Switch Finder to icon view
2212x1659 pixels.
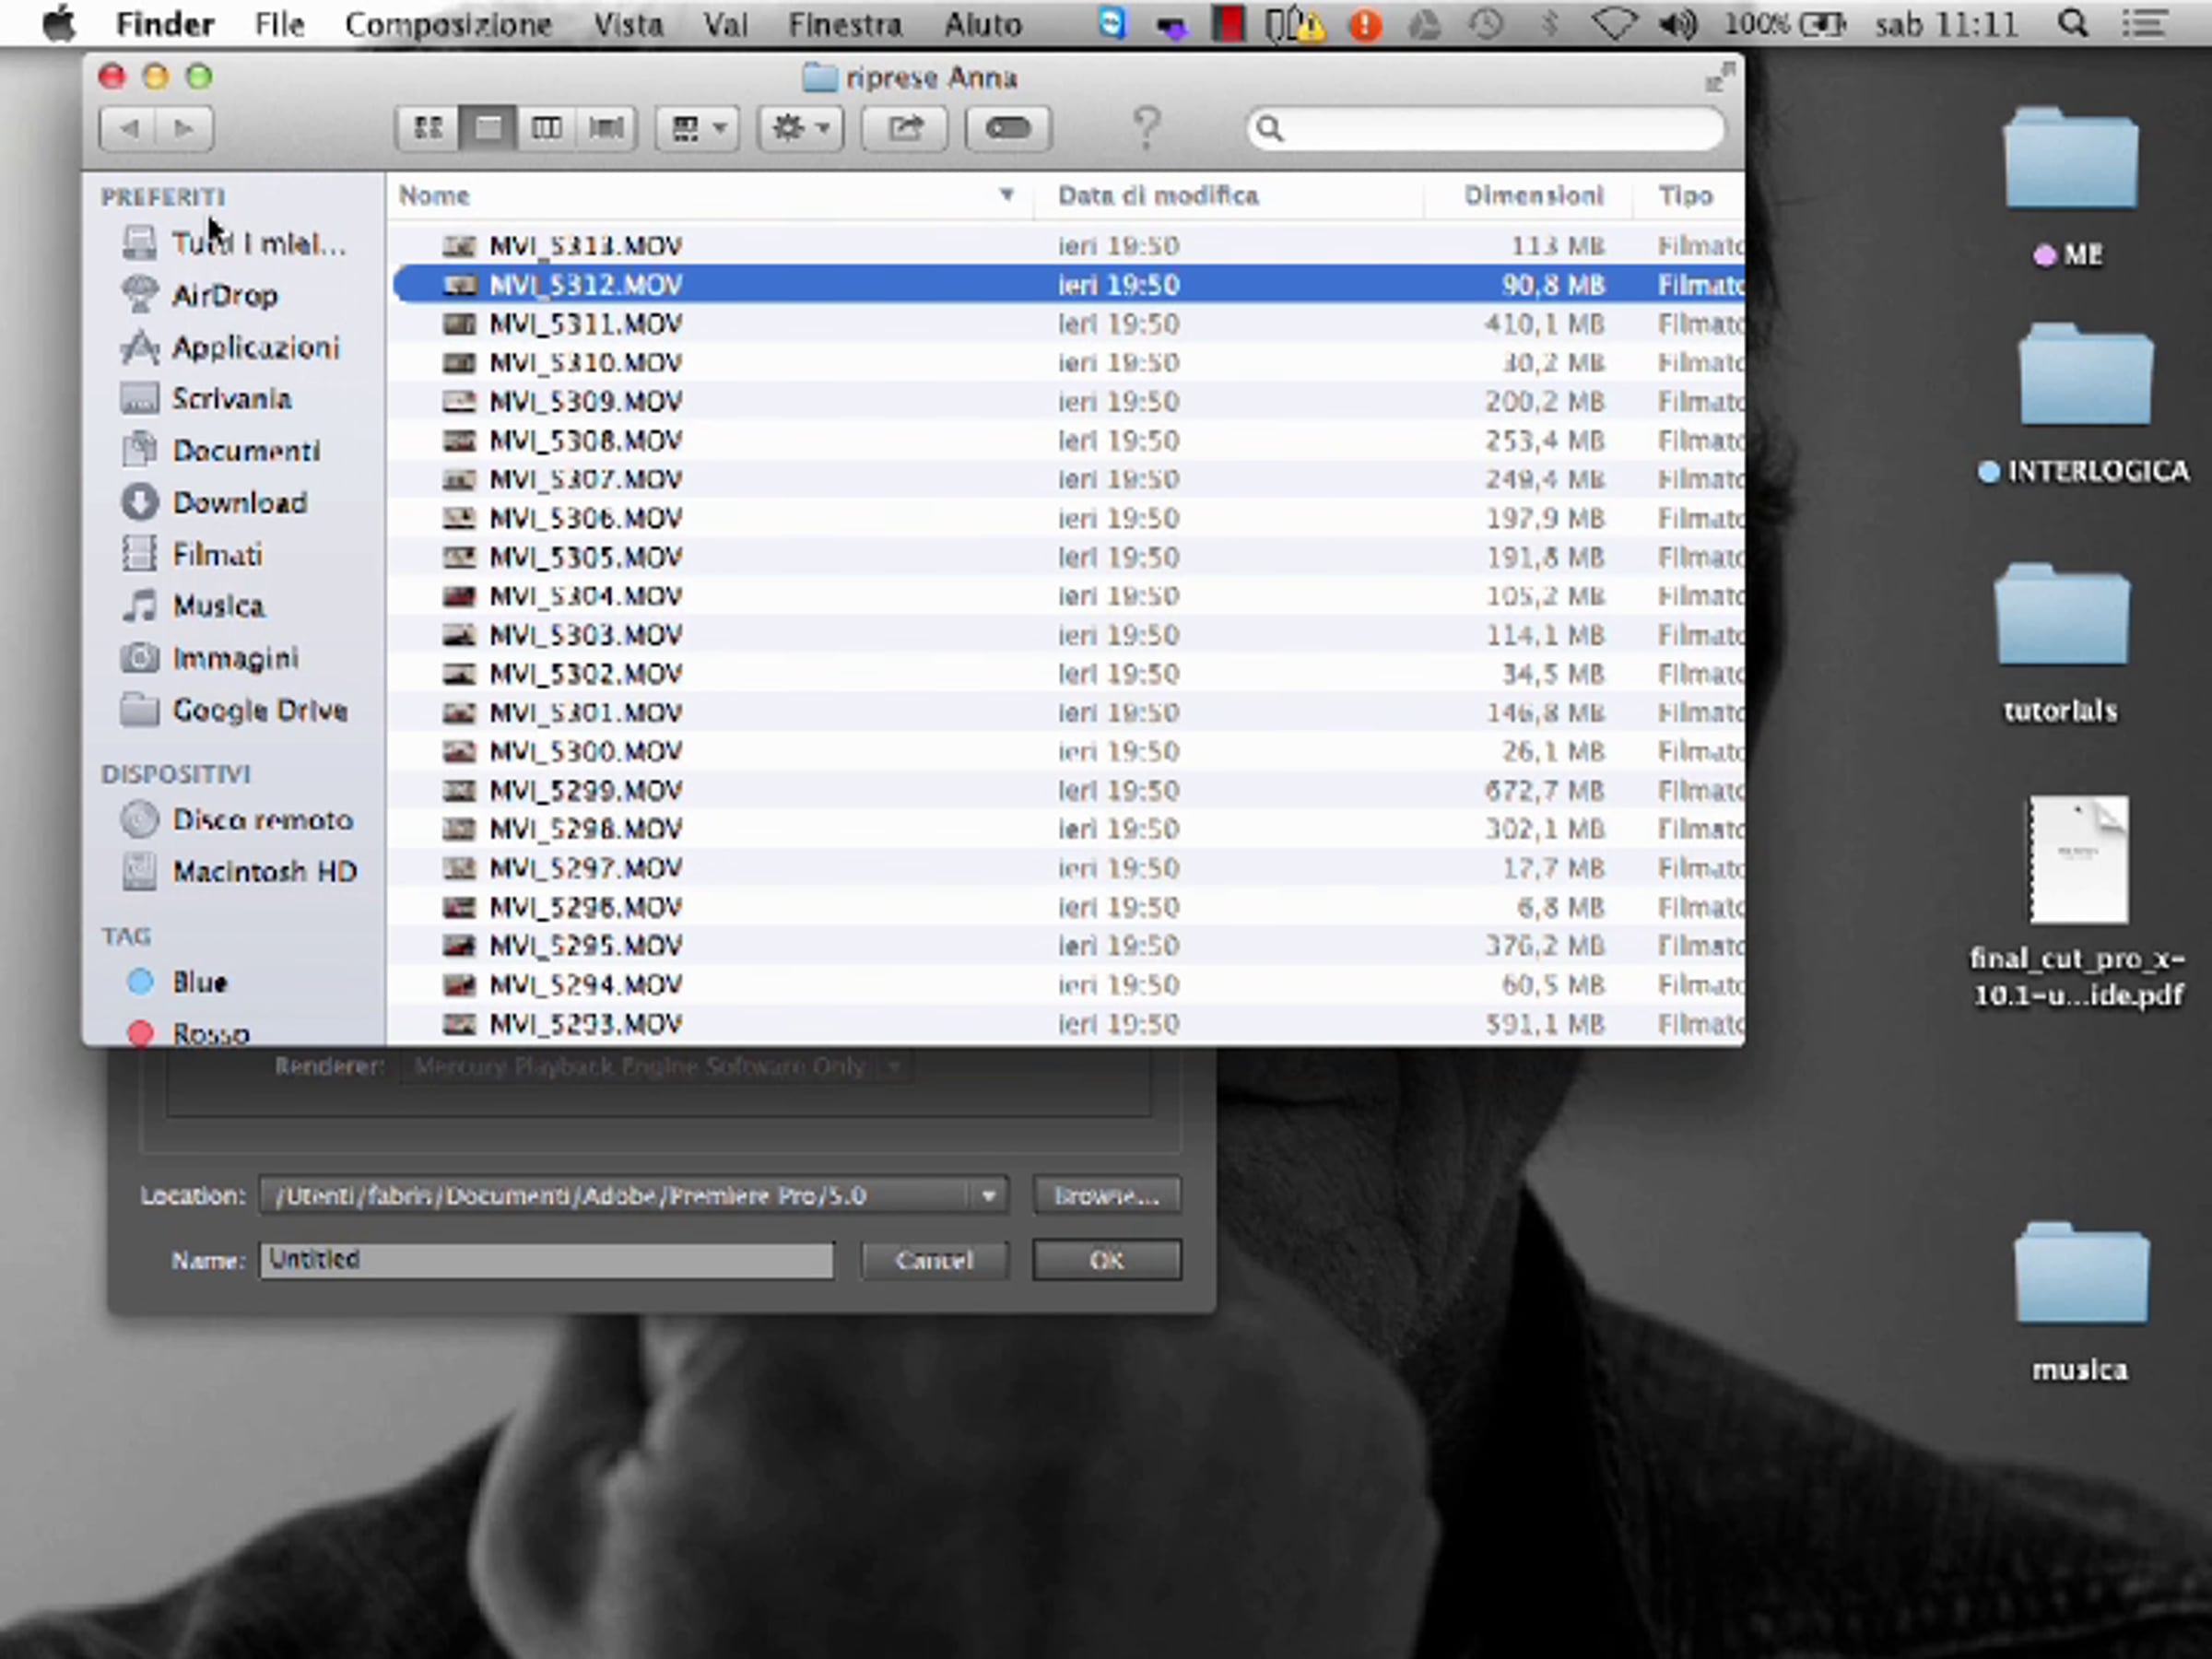(428, 128)
